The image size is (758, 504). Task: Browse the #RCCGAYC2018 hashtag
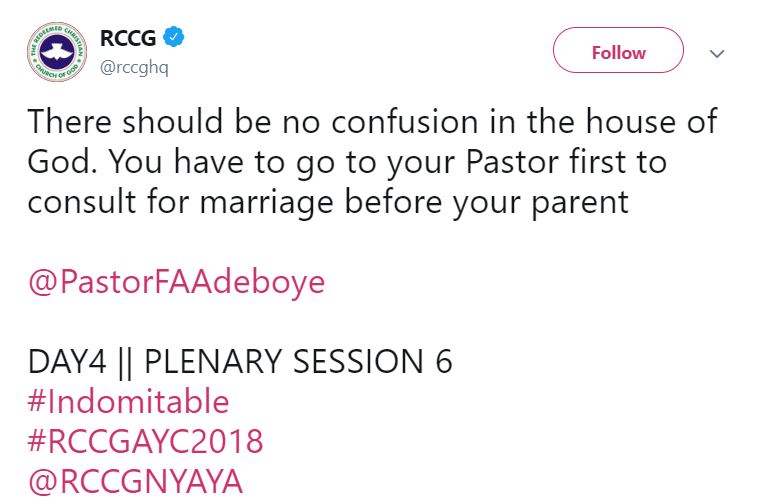pyautogui.click(x=145, y=442)
